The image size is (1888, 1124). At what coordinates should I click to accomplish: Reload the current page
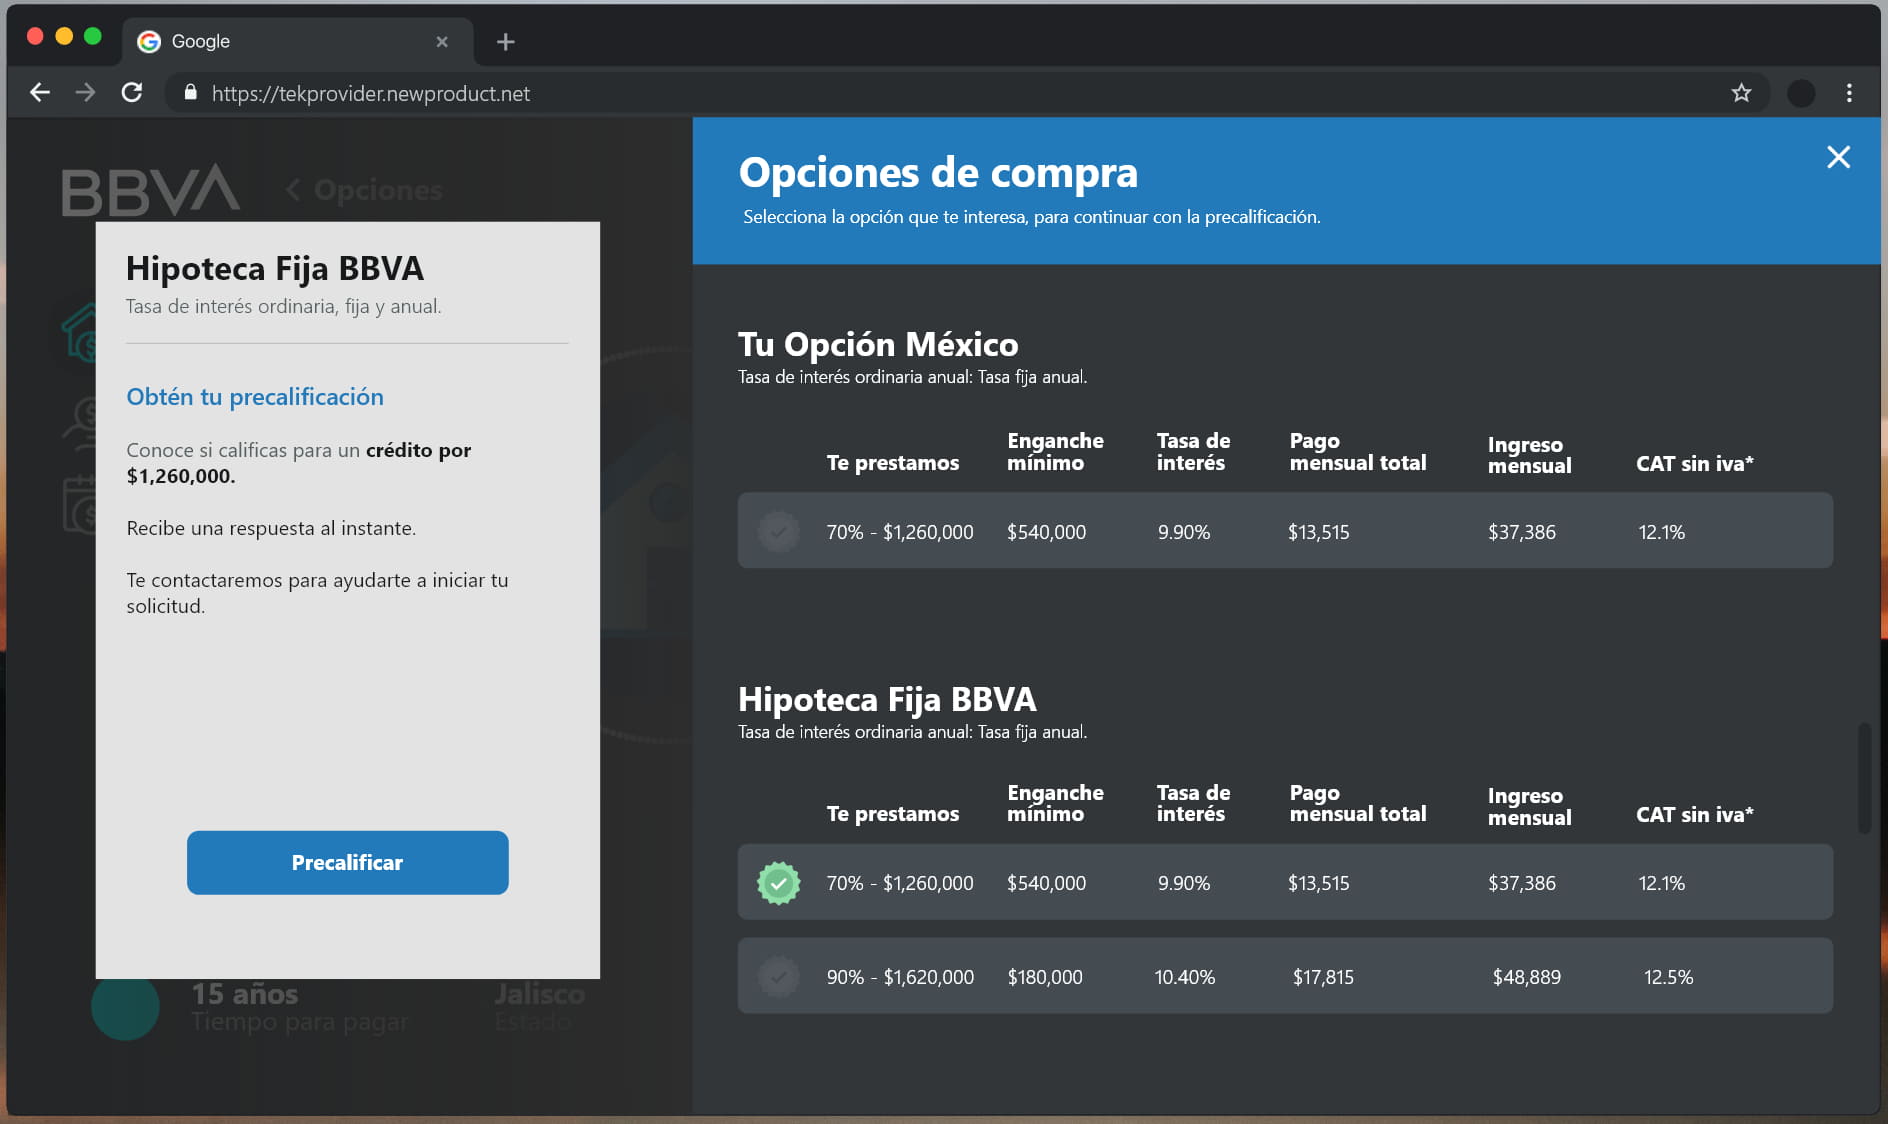(132, 93)
